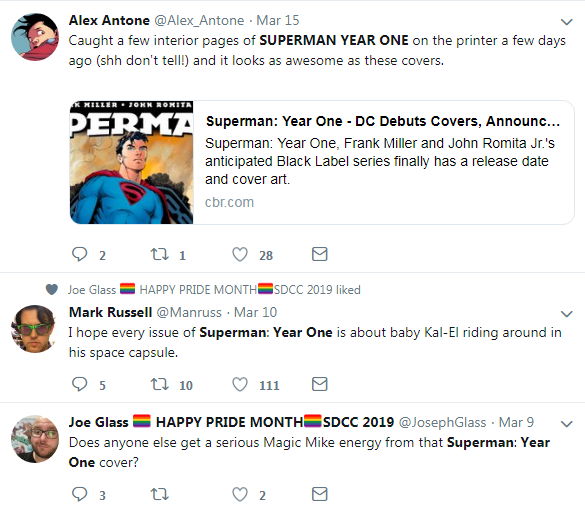The width and height of the screenshot is (585, 509).
Task: Like Mark Russell's tweet with 111 likes
Action: point(240,384)
